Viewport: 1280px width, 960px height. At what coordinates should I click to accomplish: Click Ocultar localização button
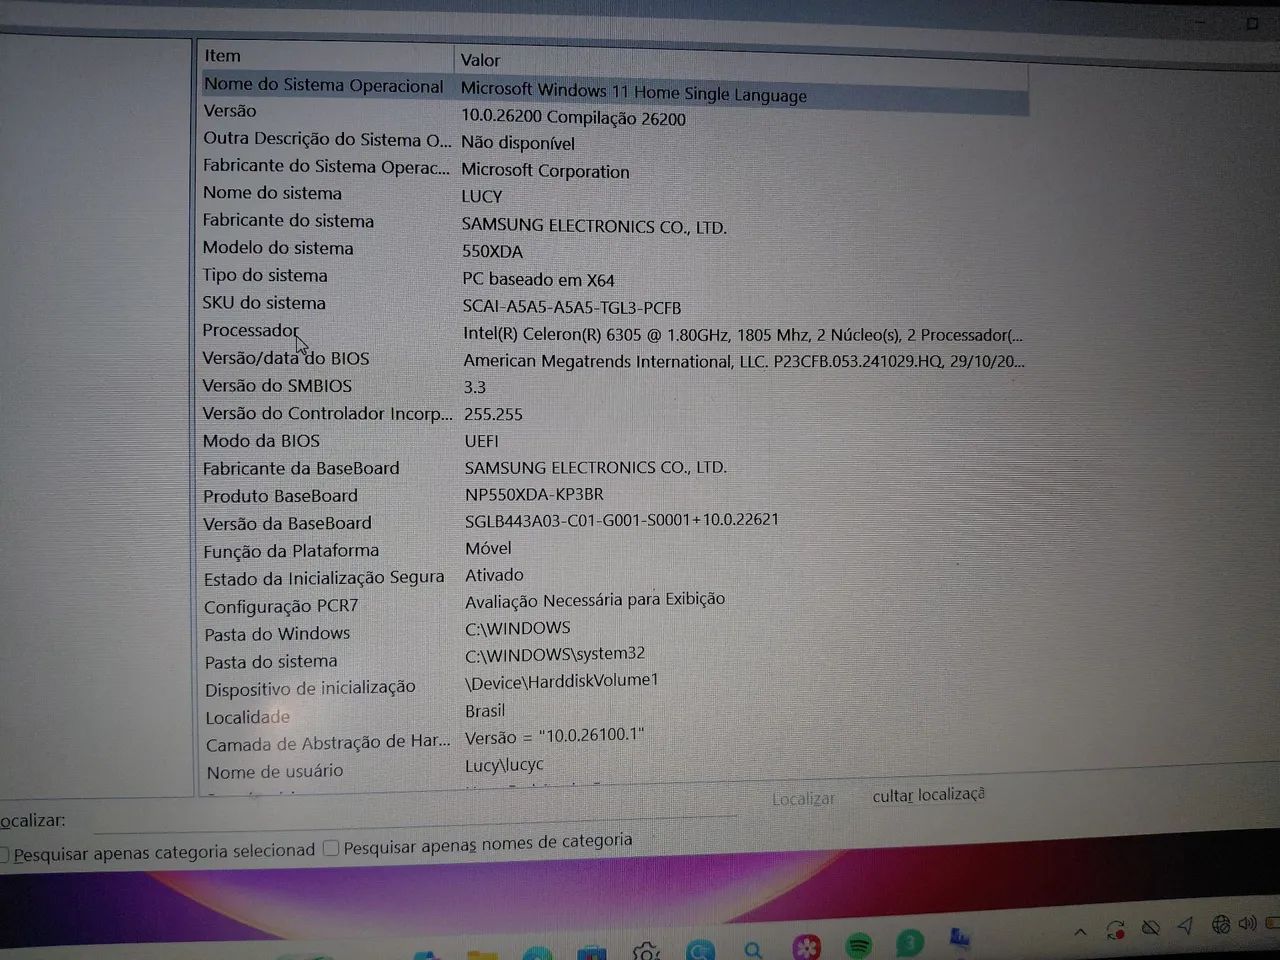(x=928, y=795)
